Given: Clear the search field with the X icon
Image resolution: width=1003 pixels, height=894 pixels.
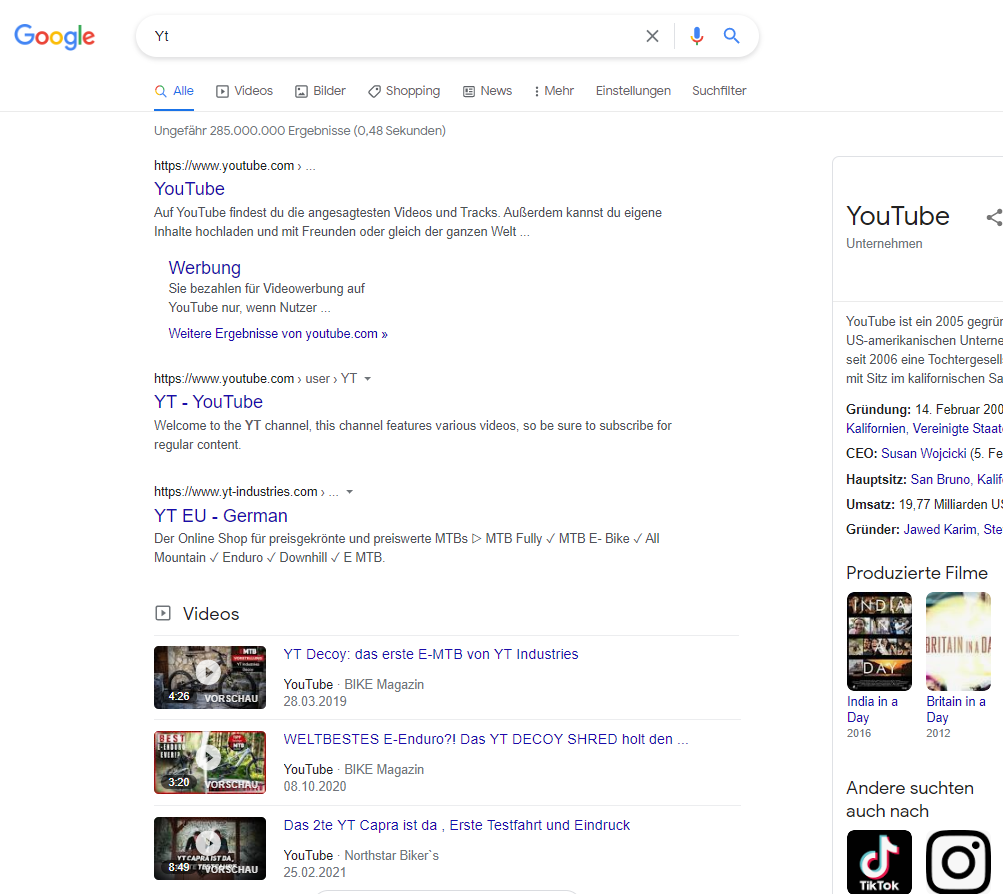Looking at the screenshot, I should (x=652, y=35).
